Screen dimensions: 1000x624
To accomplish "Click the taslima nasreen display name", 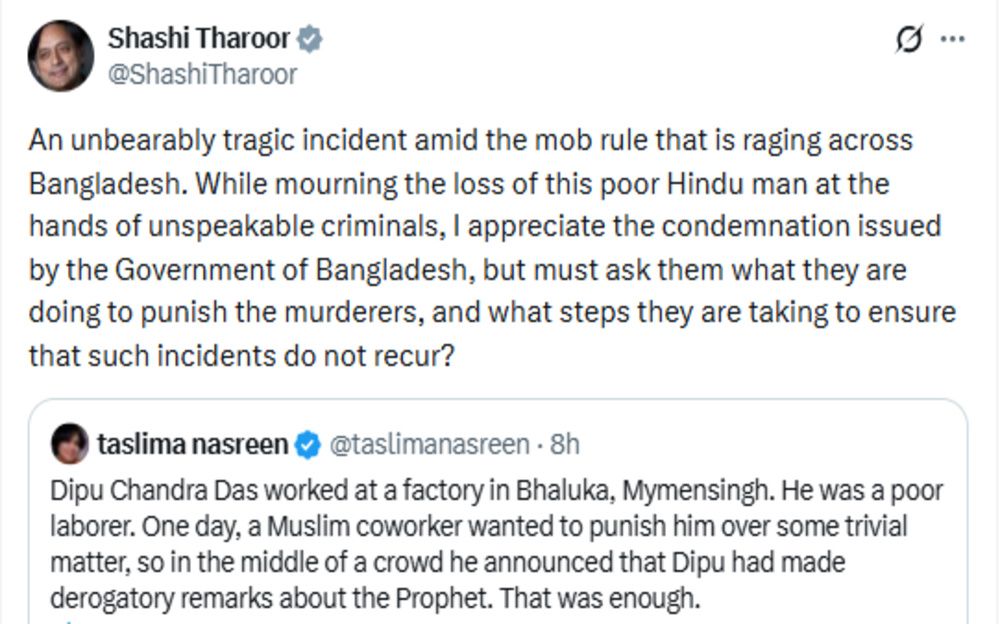I will click(x=192, y=444).
